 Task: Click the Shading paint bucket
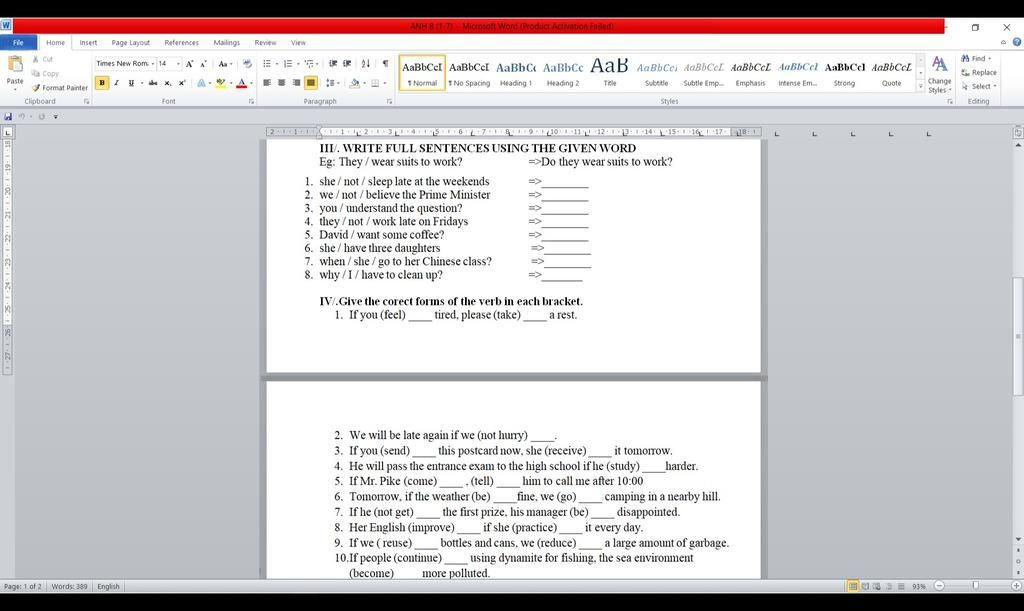354,83
